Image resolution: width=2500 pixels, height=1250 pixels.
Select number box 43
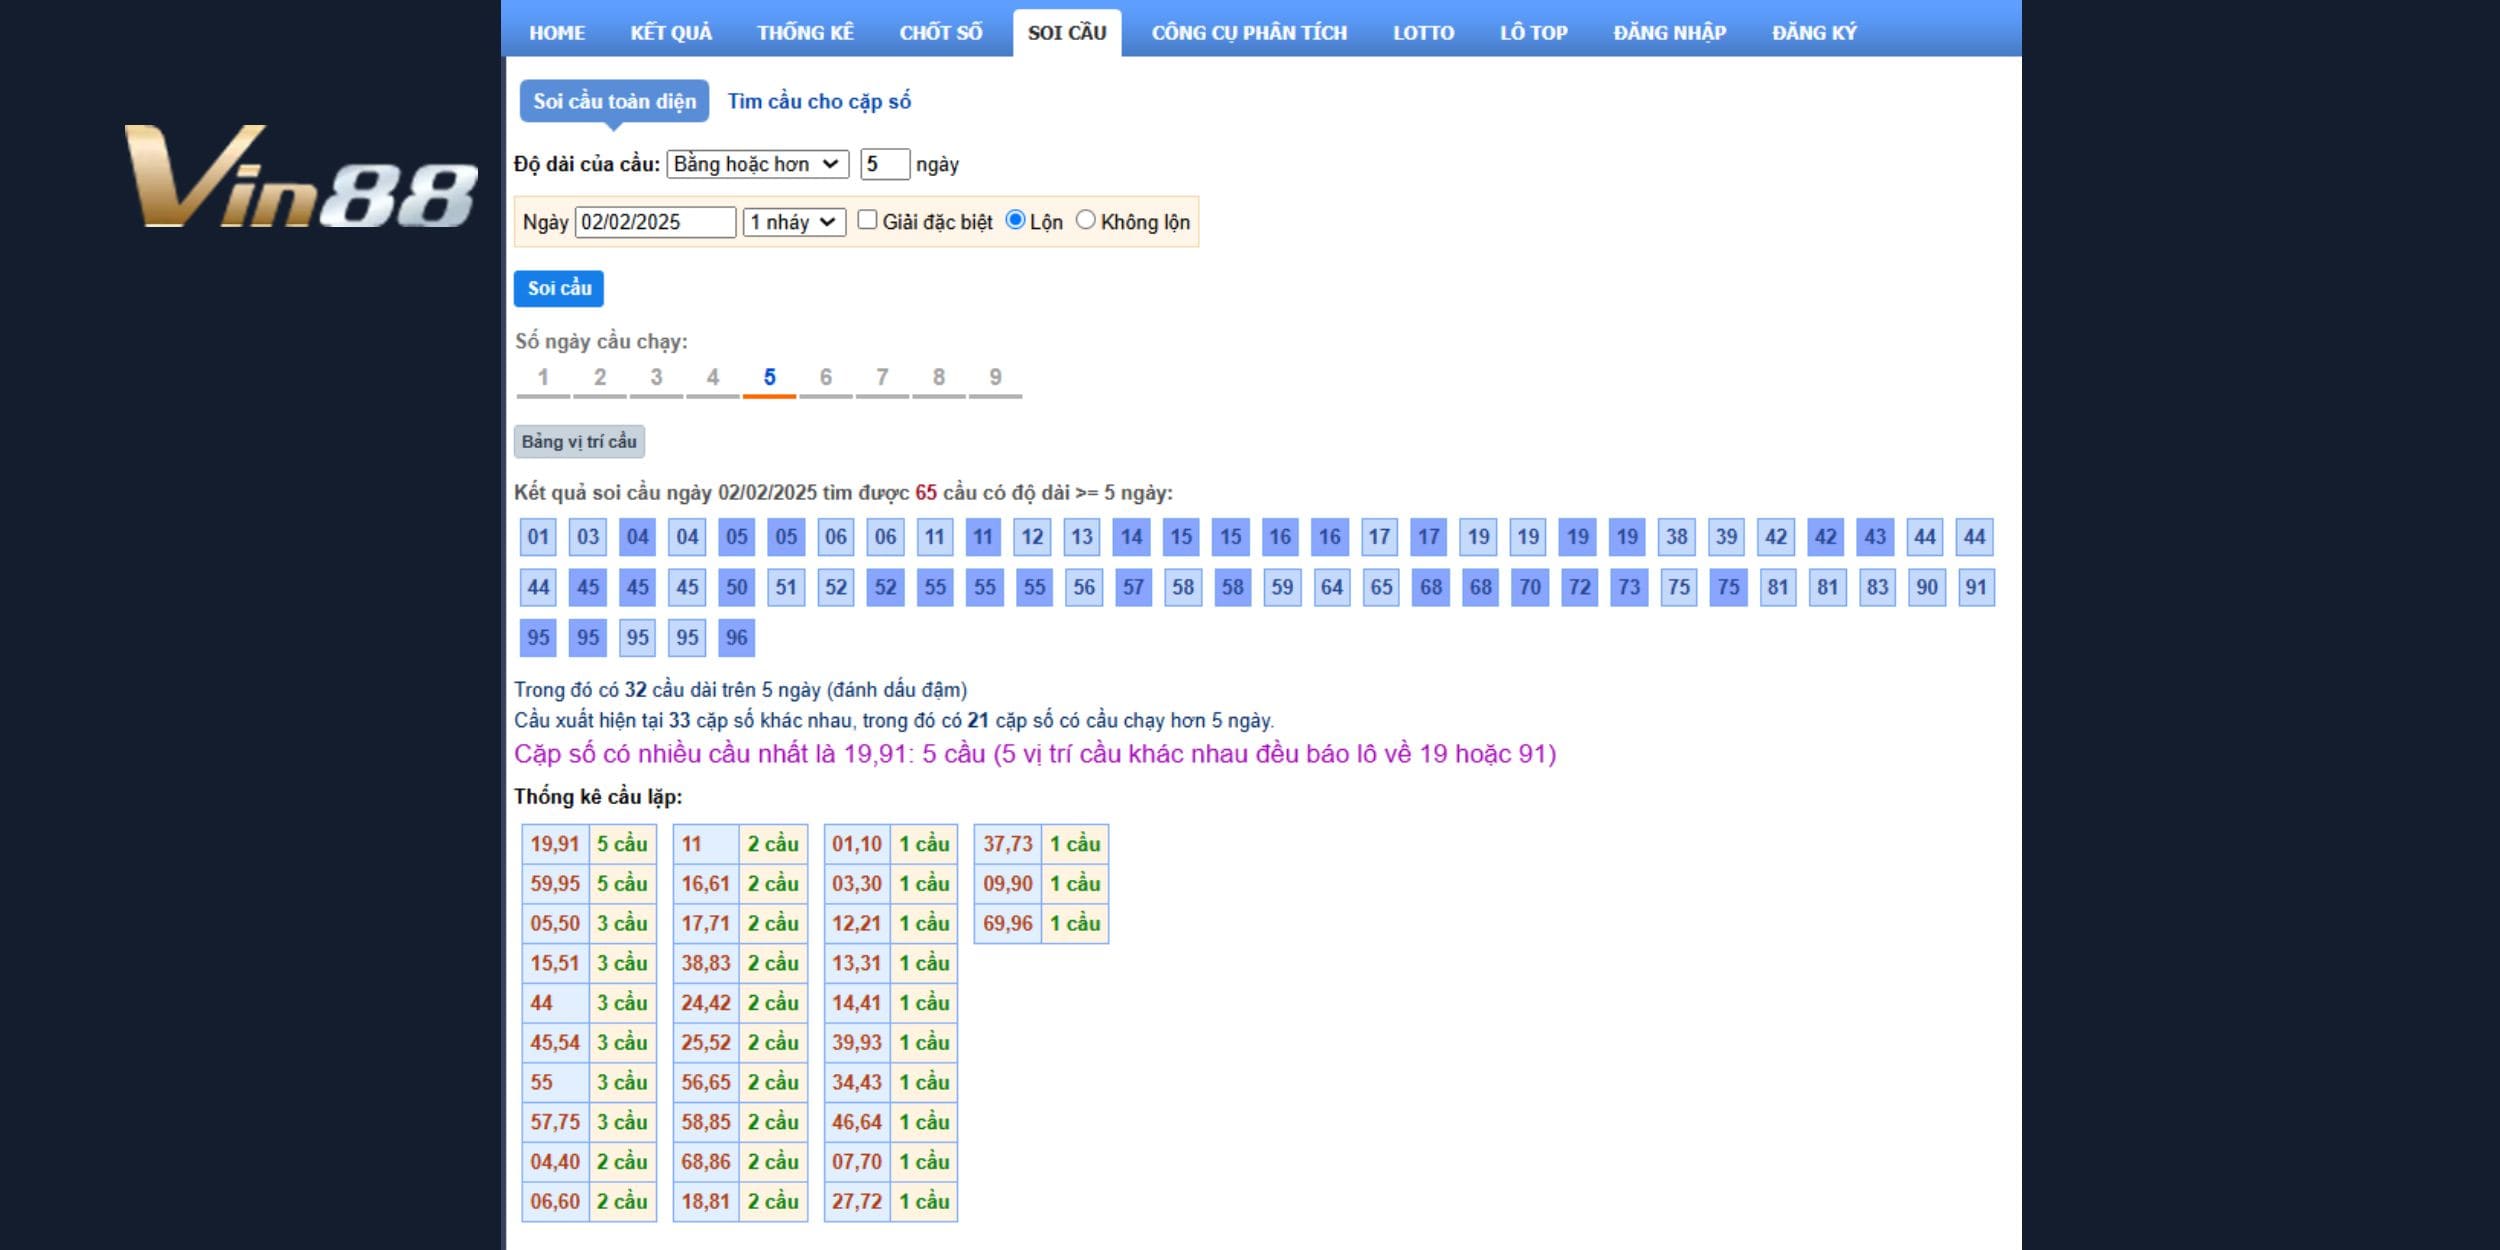(1875, 537)
